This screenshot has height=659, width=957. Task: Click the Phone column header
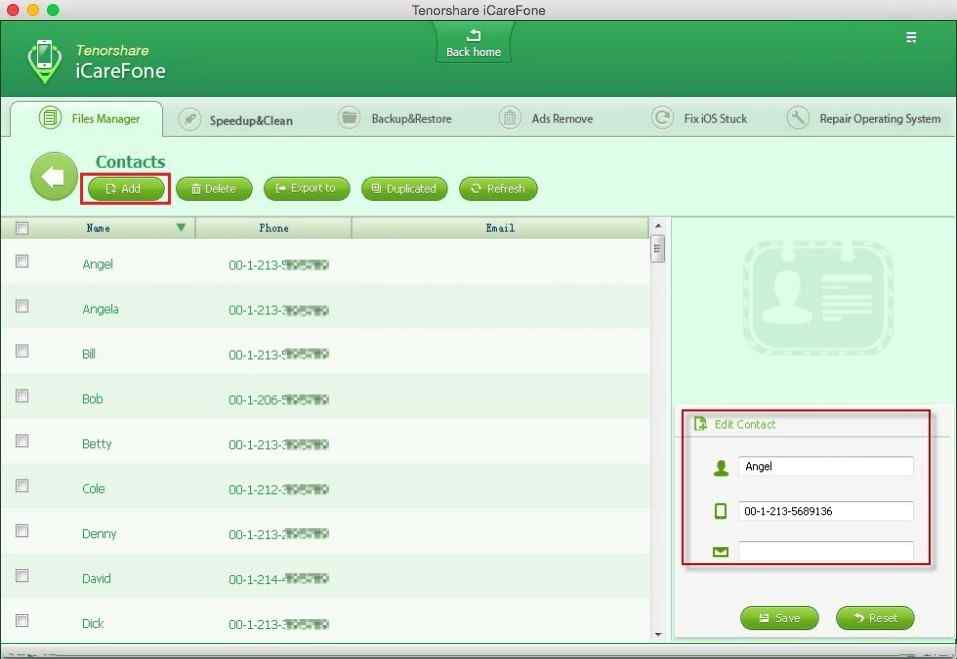coord(273,228)
